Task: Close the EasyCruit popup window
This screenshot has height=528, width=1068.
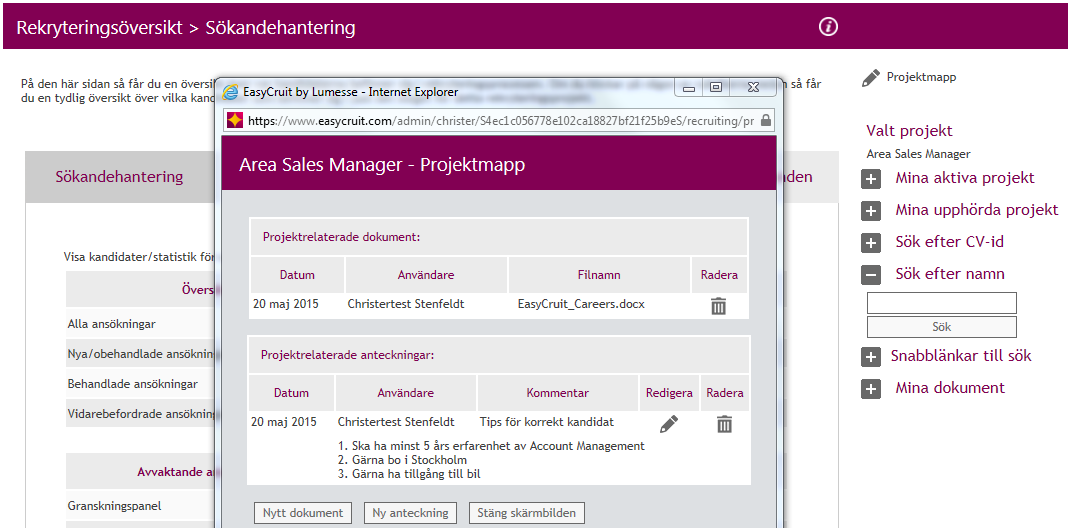Action: pos(753,87)
